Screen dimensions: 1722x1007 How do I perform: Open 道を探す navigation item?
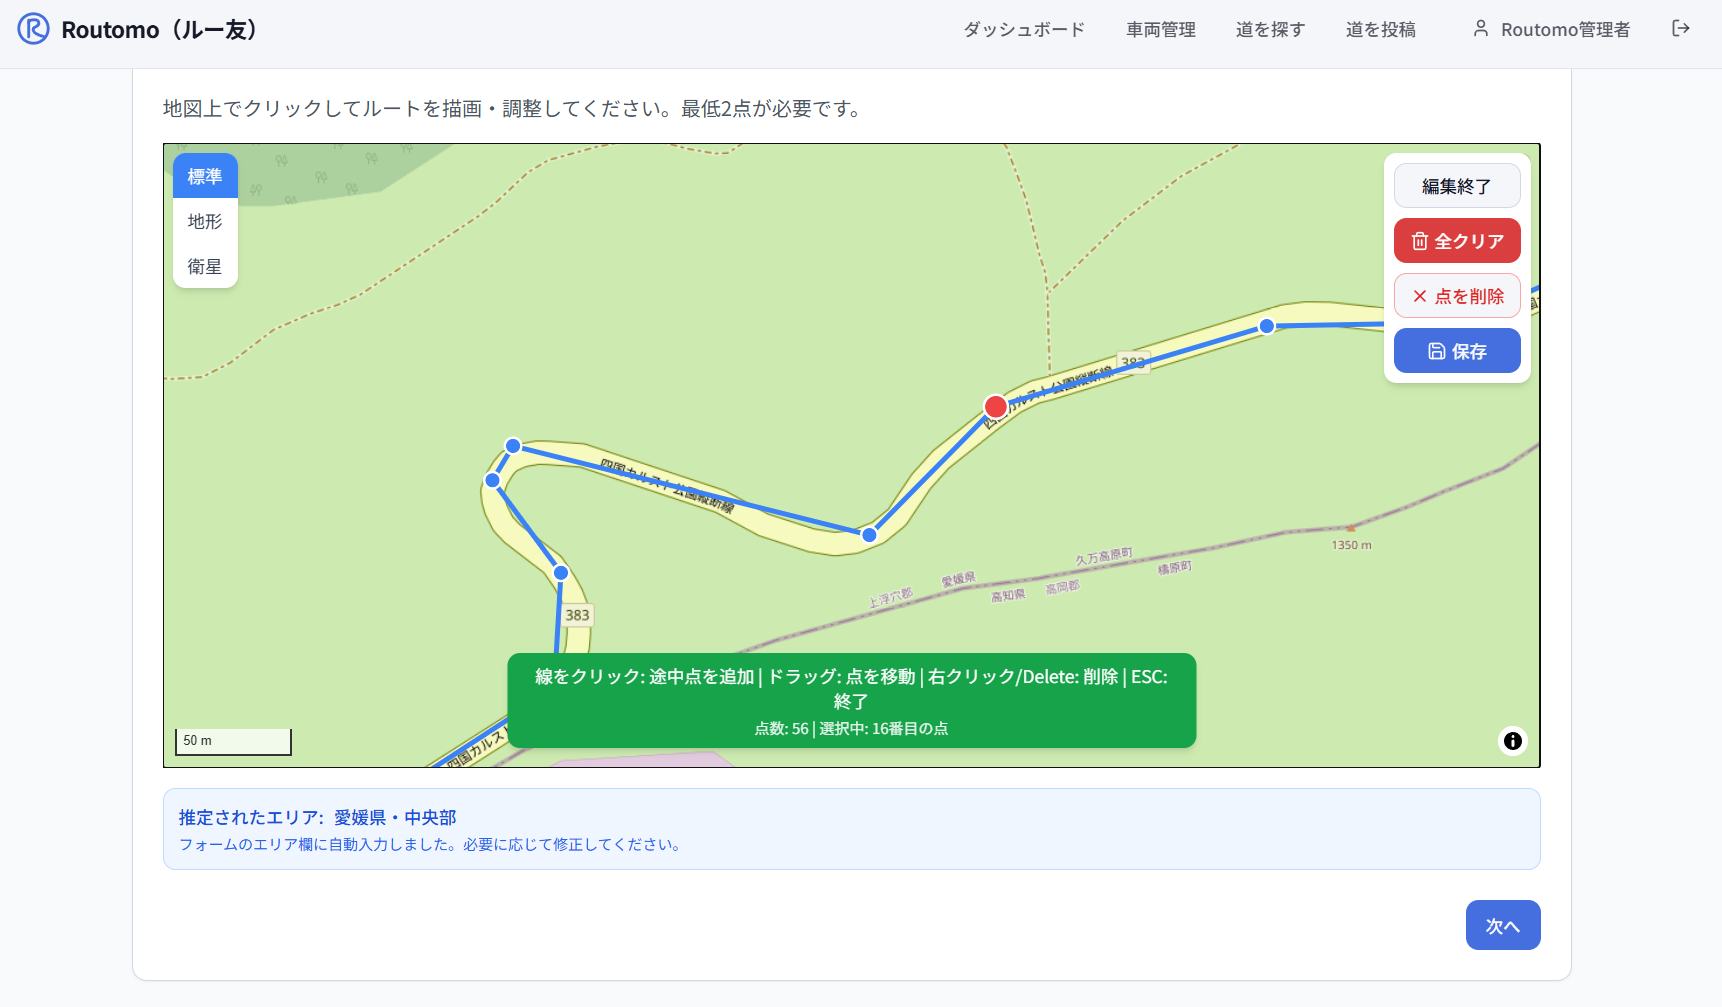point(1270,30)
